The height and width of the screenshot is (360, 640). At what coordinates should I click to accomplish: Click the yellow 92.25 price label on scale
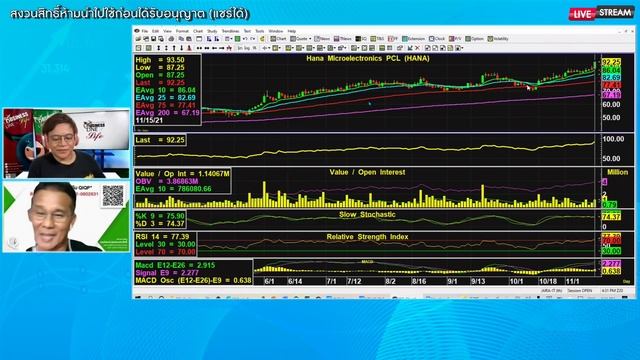(611, 62)
